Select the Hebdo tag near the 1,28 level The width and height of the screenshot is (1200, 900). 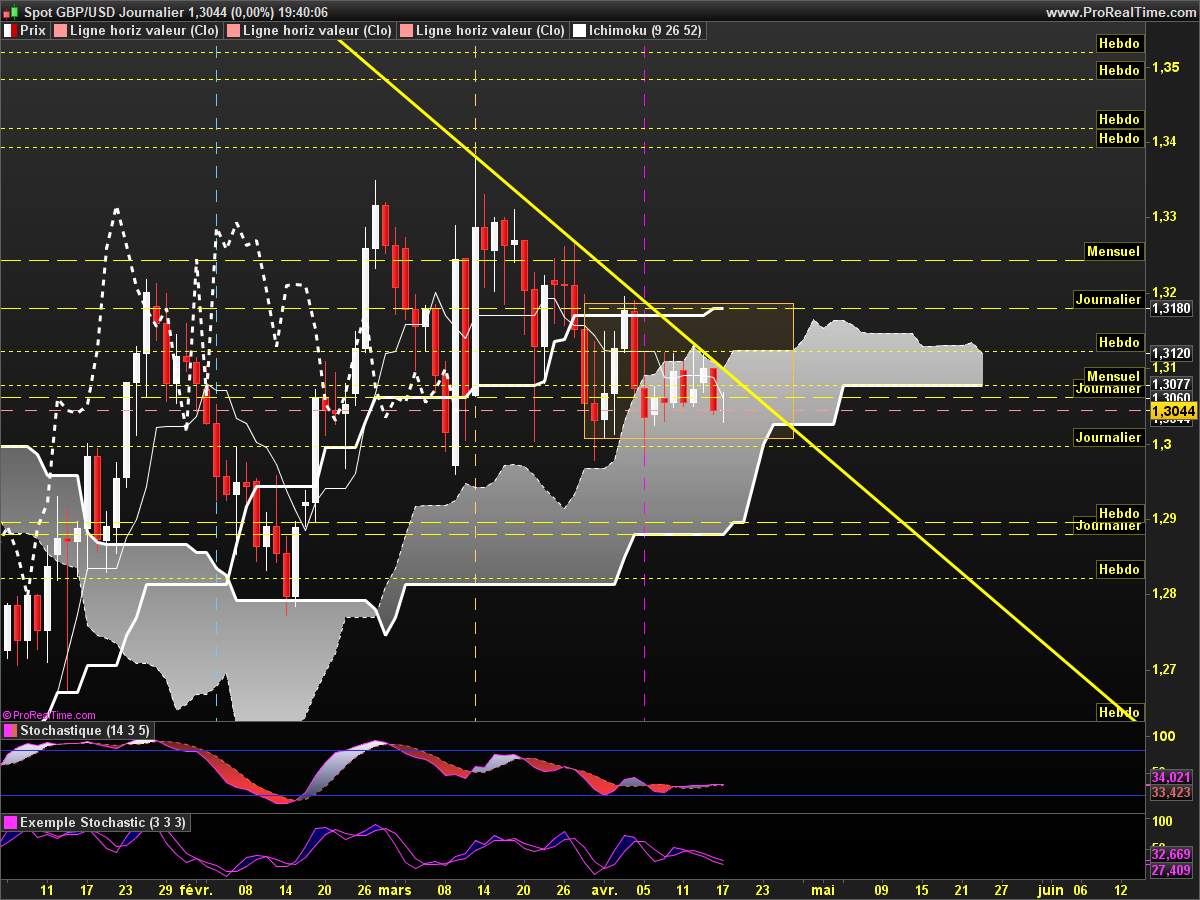coord(1119,569)
